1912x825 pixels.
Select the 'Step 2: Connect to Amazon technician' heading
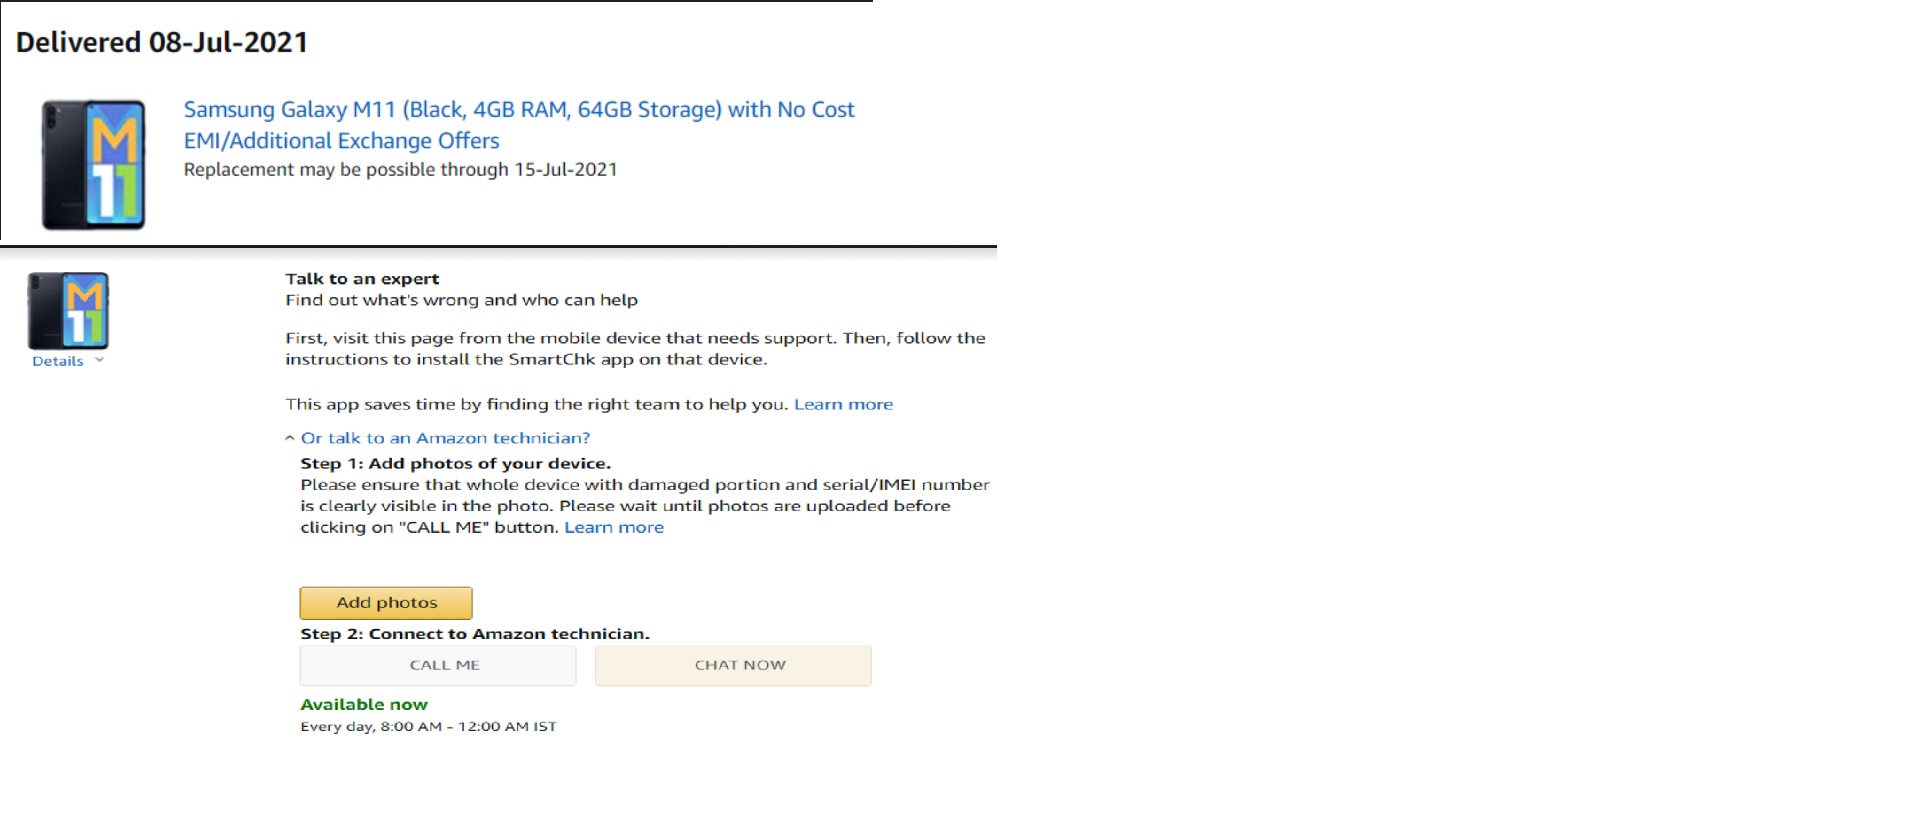[475, 634]
